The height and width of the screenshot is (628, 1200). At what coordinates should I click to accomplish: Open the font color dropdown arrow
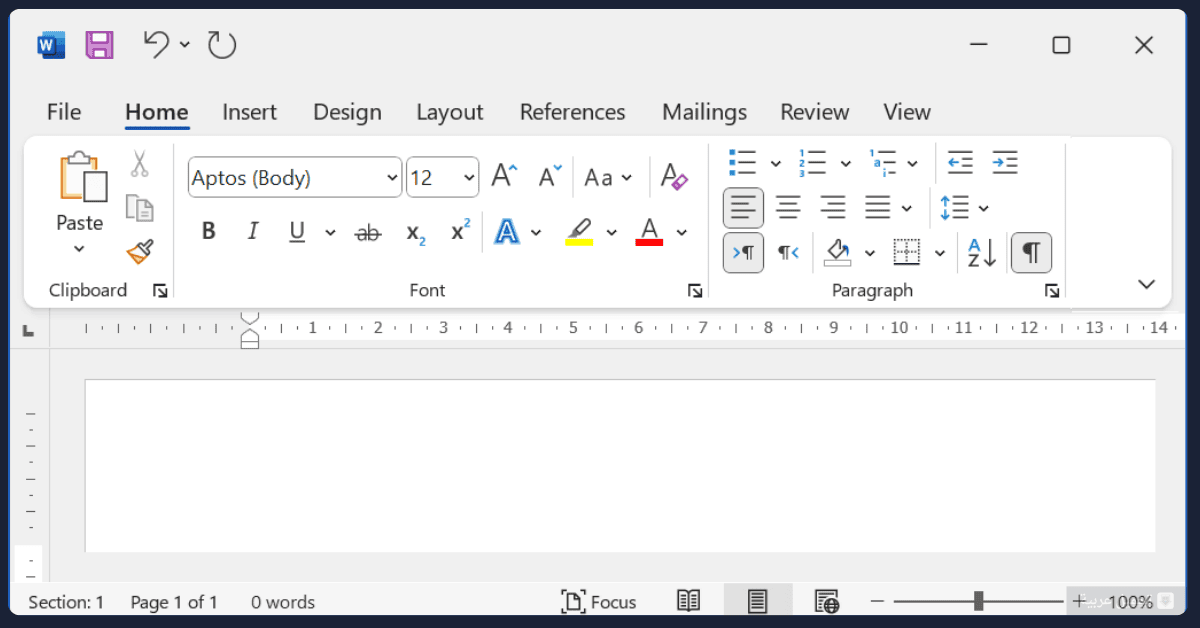coord(682,233)
